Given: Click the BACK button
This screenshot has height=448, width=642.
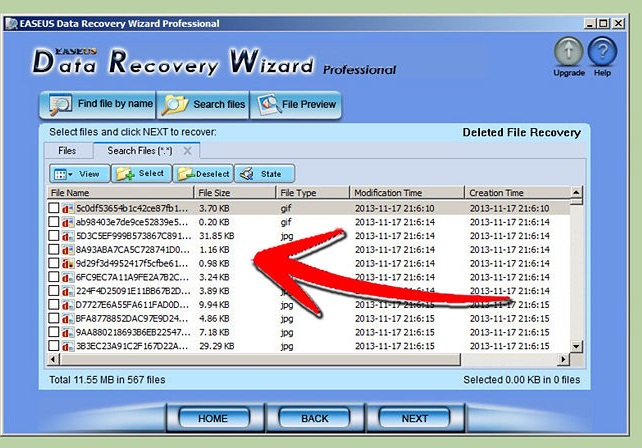Looking at the screenshot, I should coord(314,419).
